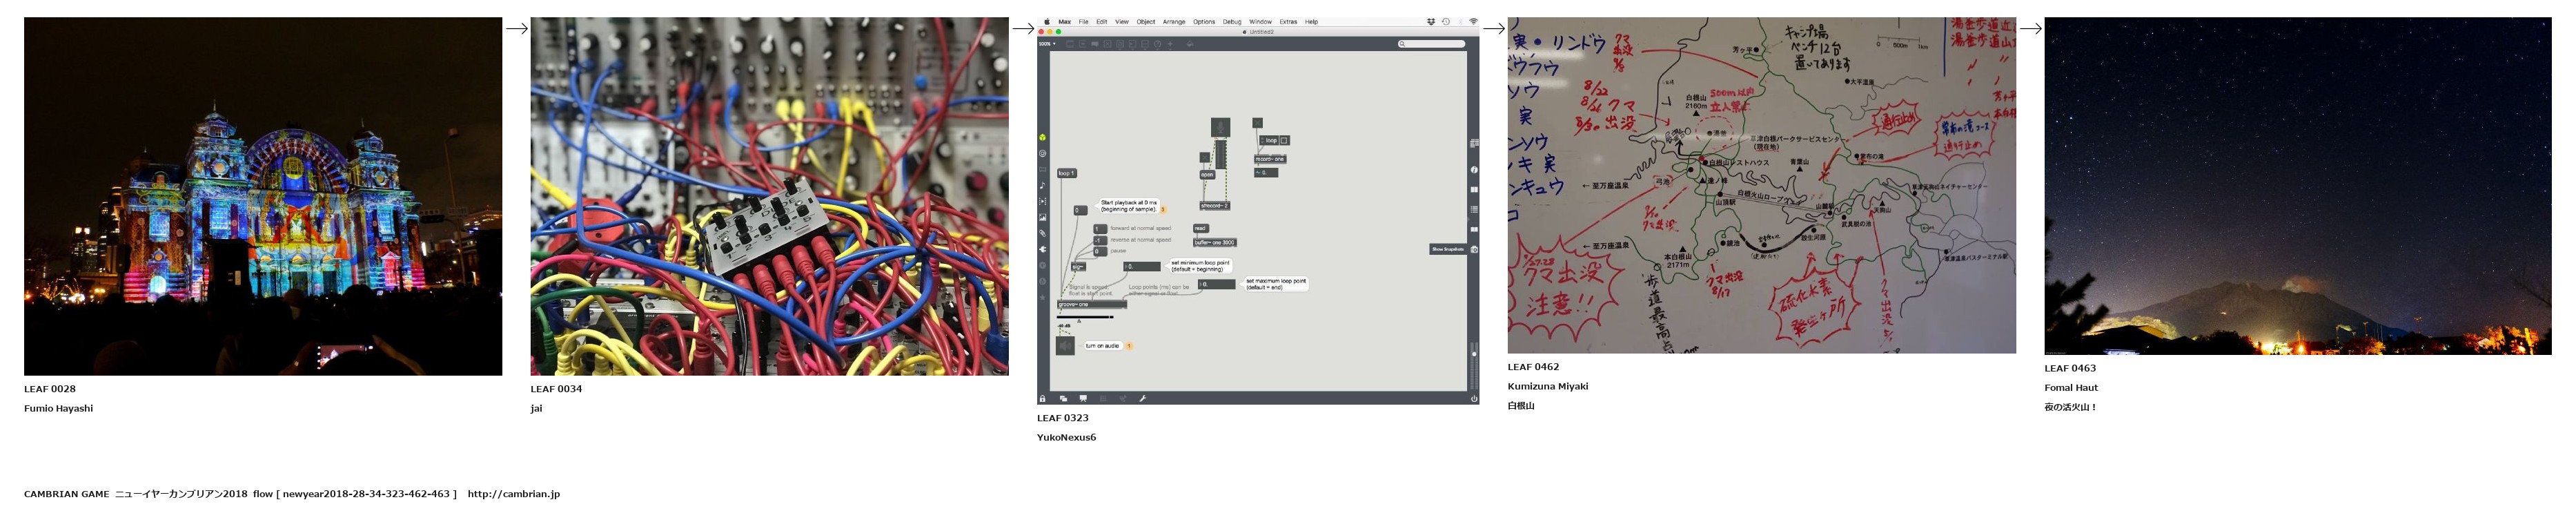Click the search field in the Max toolbar

point(1432,44)
